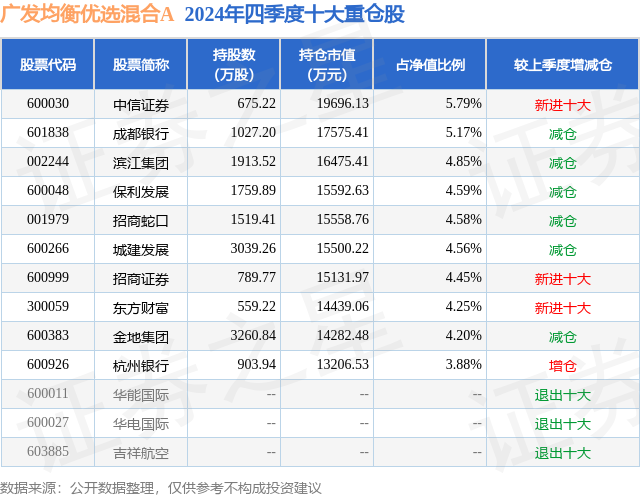Viewport: 640px width, 497px height.
Task: Select the stock name 杭州银行
Action: [x=141, y=366]
